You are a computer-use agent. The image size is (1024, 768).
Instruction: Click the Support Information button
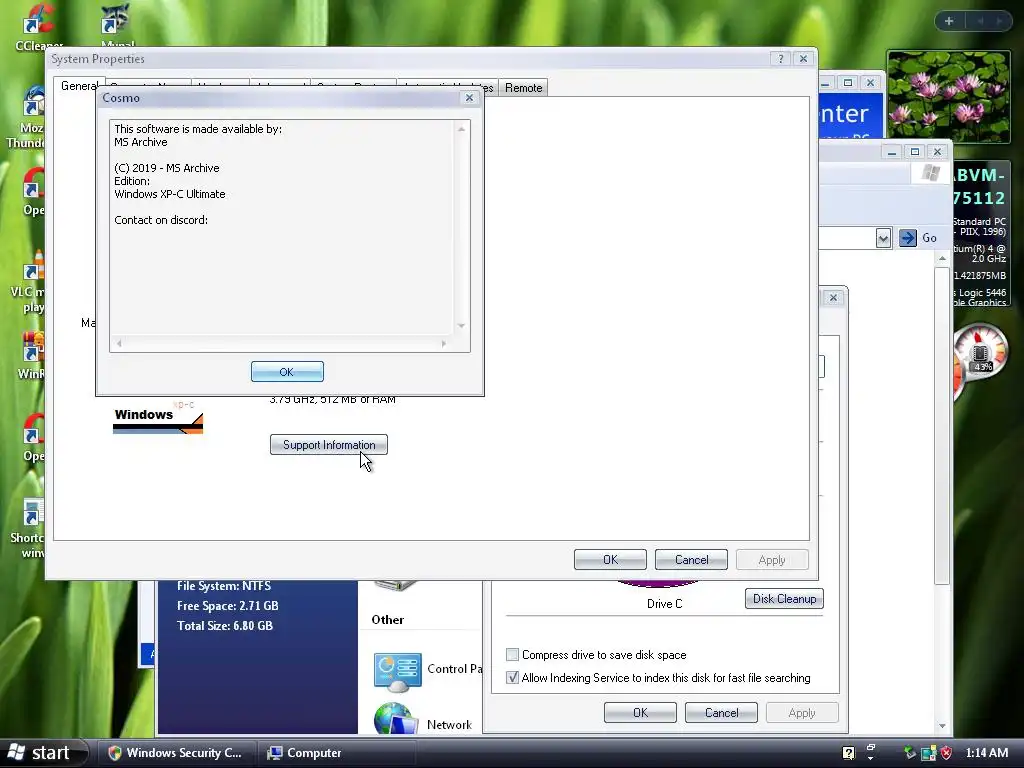[328, 445]
